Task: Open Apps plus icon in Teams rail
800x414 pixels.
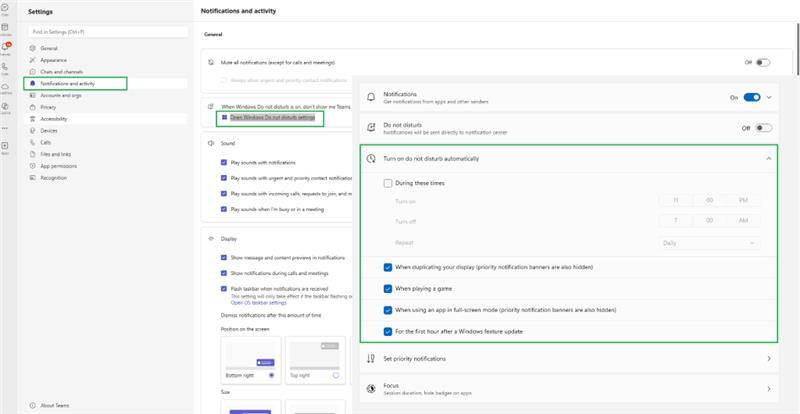Action: point(5,146)
